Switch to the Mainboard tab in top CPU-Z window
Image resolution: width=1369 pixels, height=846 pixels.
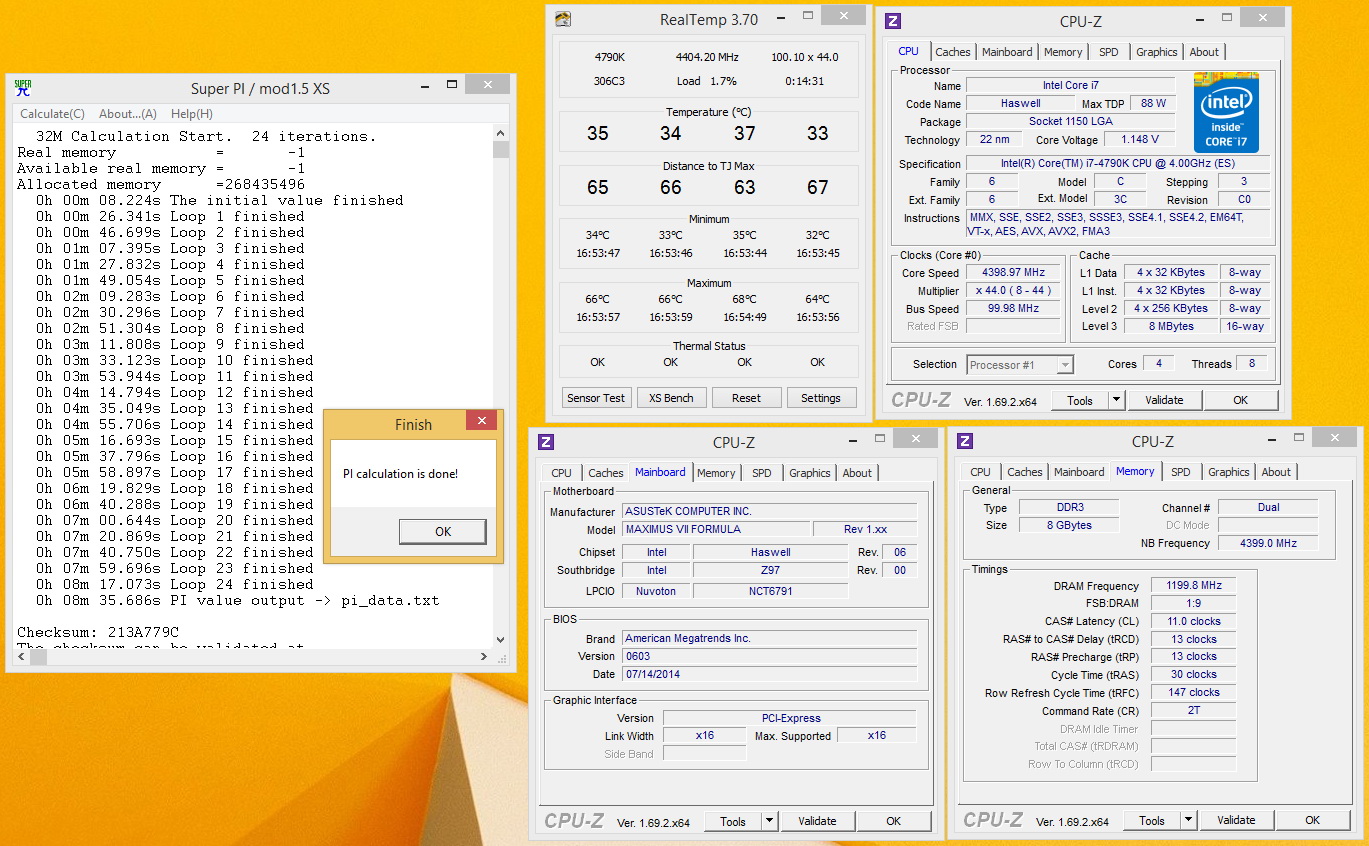tap(1007, 52)
